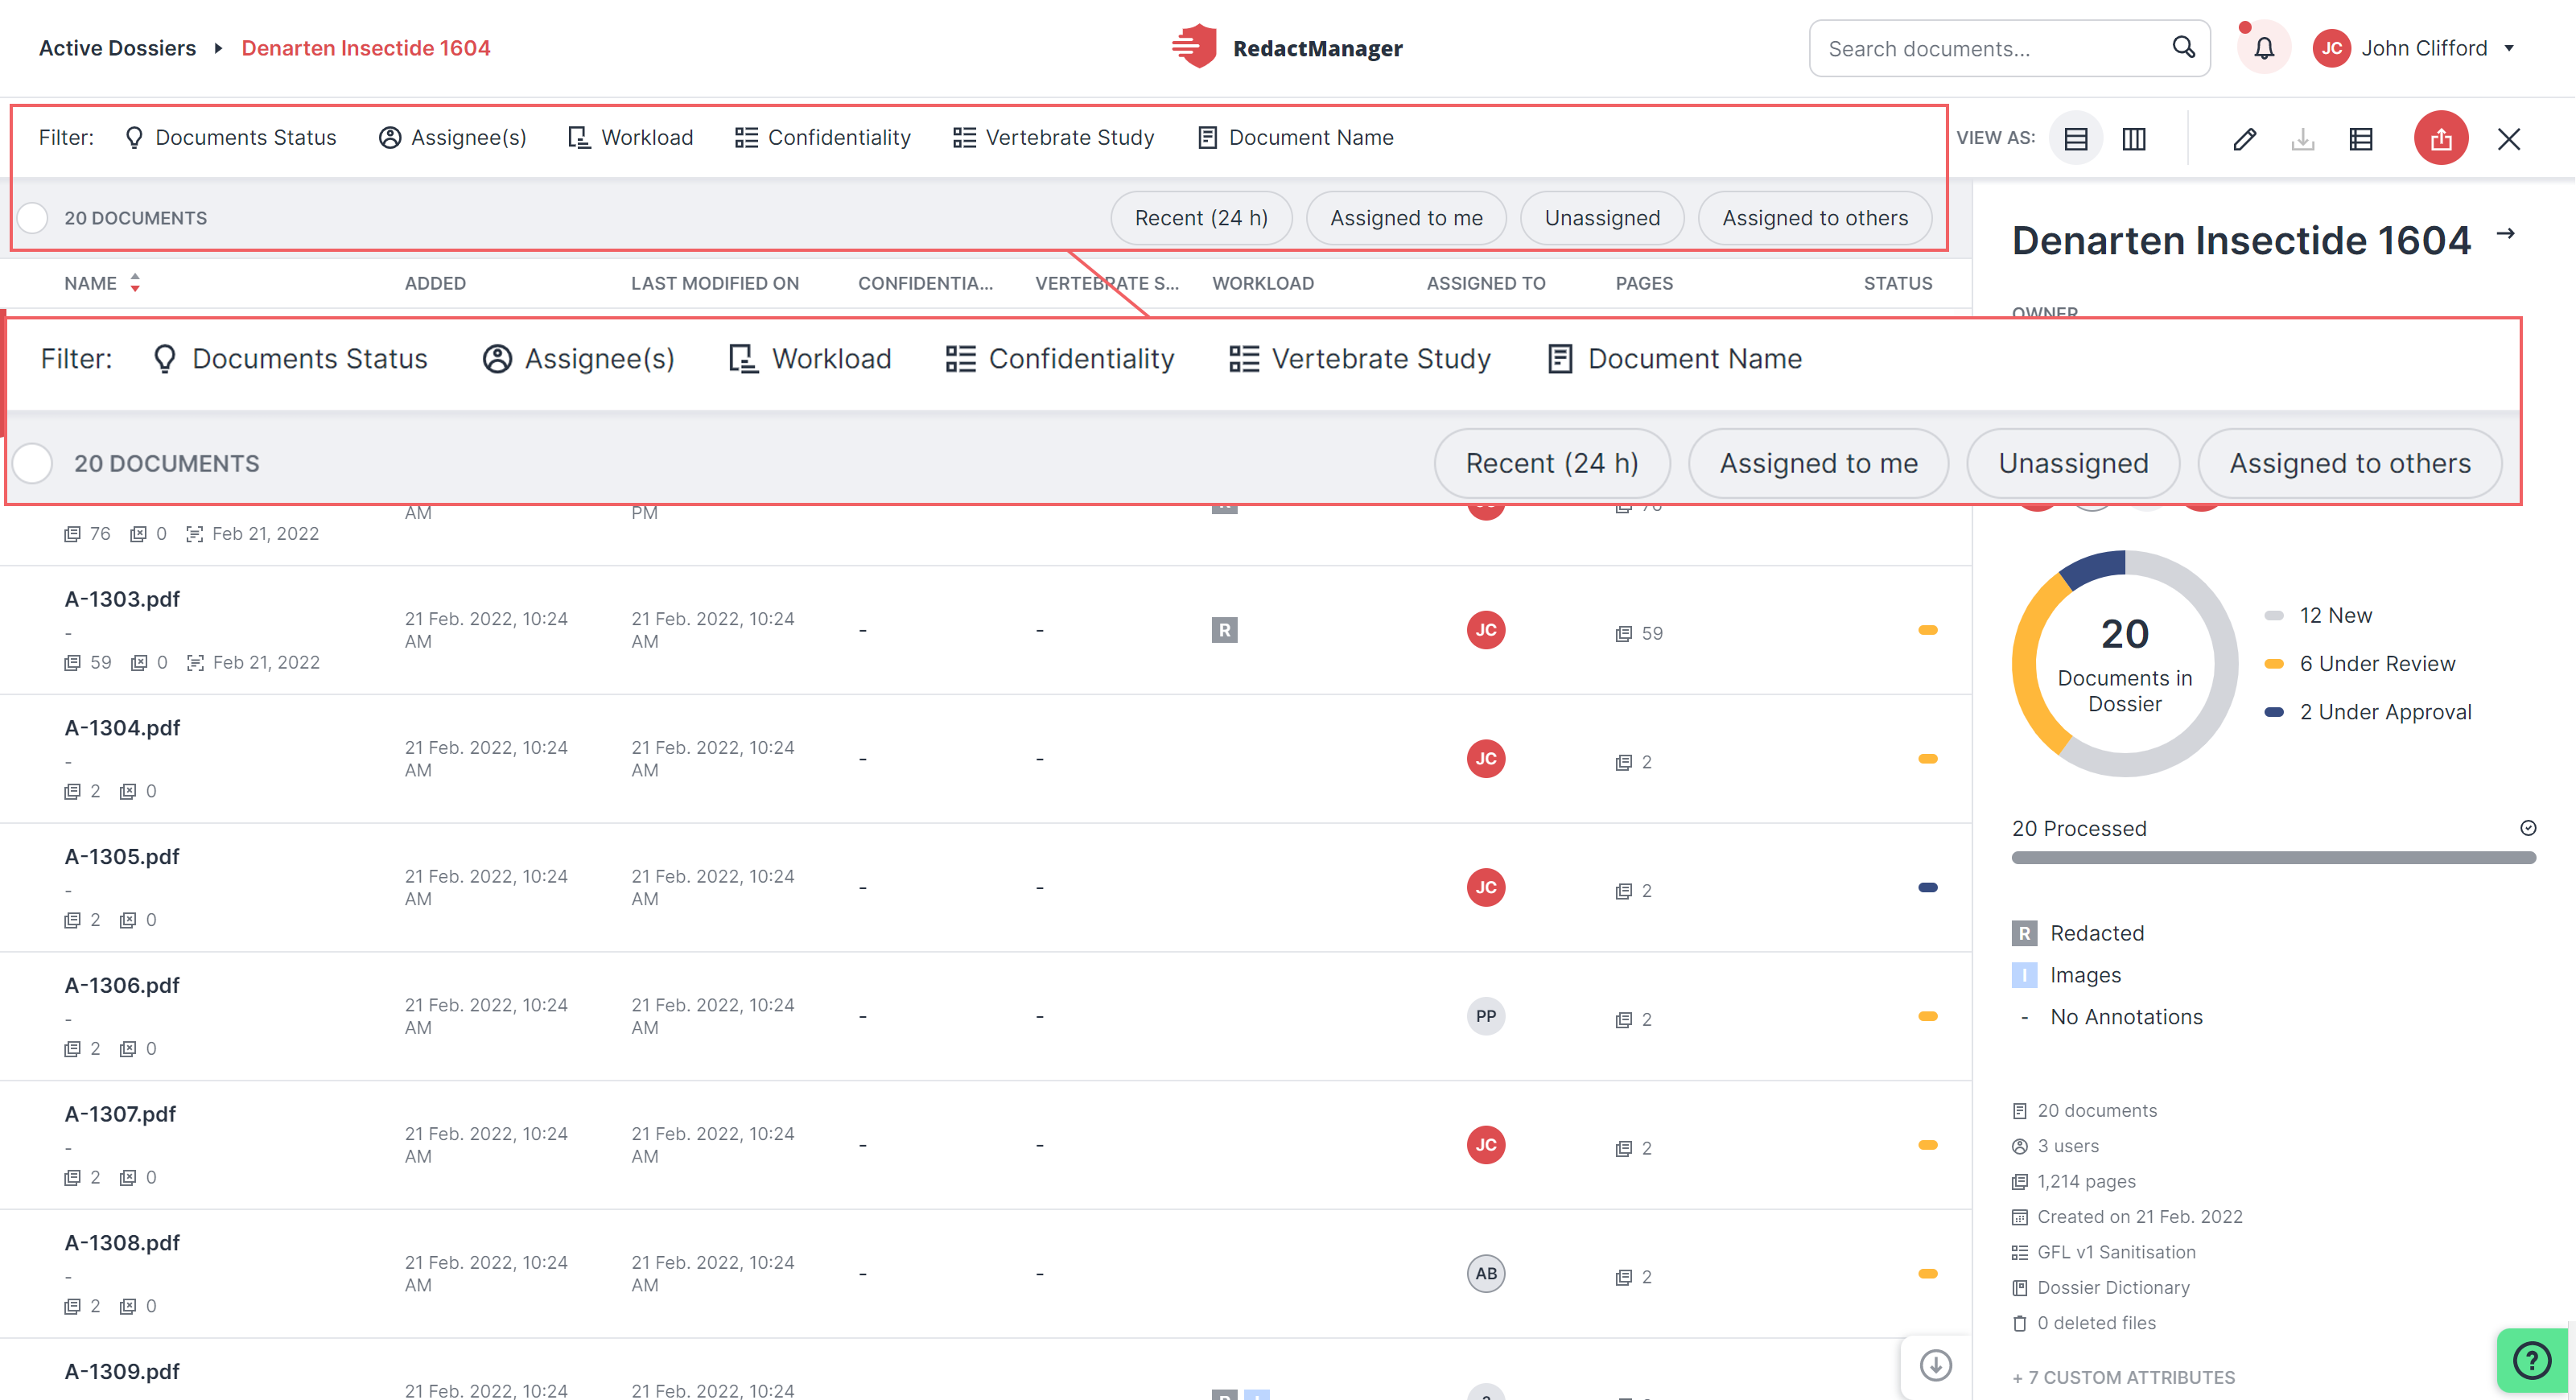This screenshot has height=1400, width=2576.
Task: Open Vertebrate Study filter in smaller top bar
Action: point(1054,137)
